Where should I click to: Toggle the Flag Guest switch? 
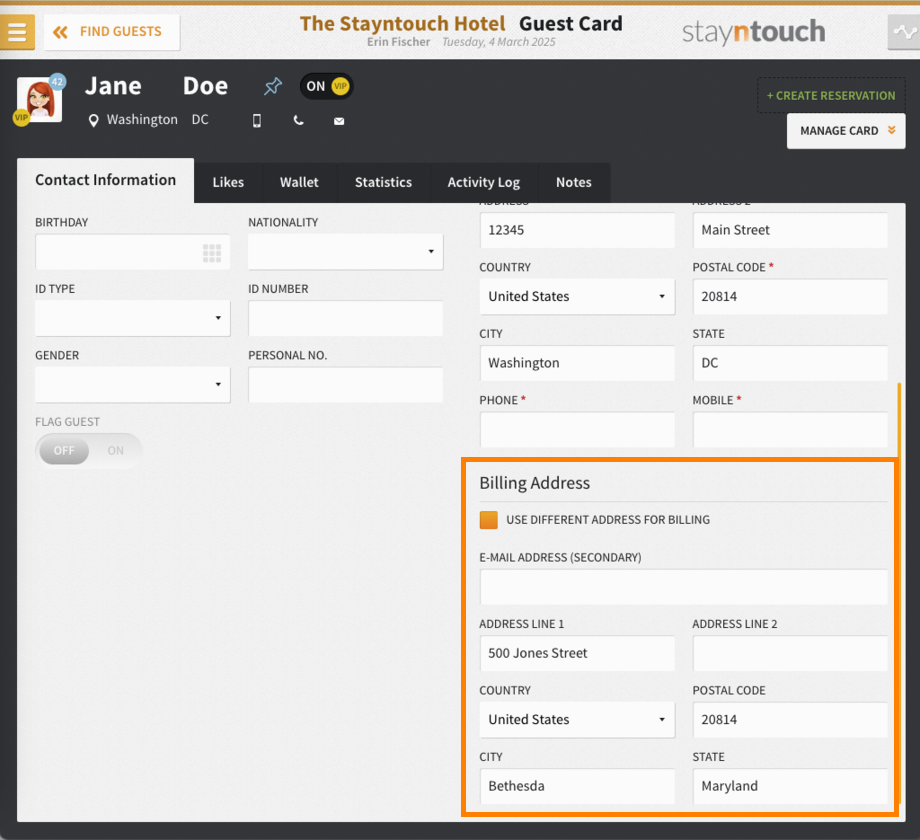point(89,451)
